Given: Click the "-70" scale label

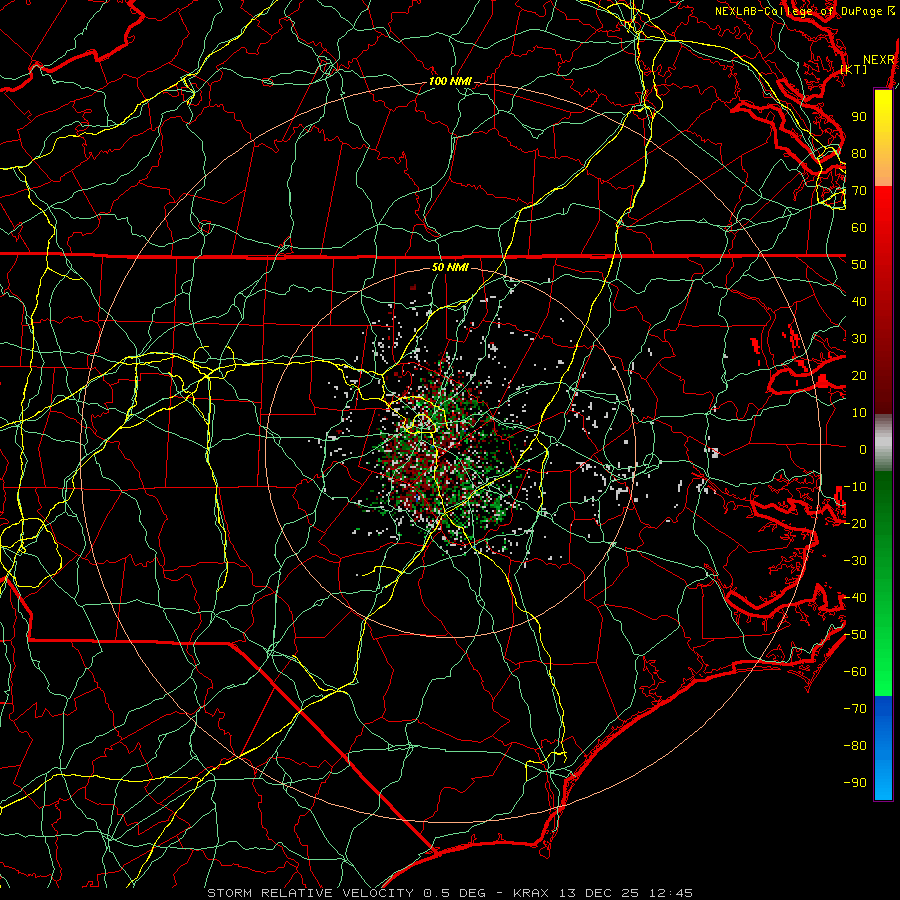Looking at the screenshot, I should 855,709.
